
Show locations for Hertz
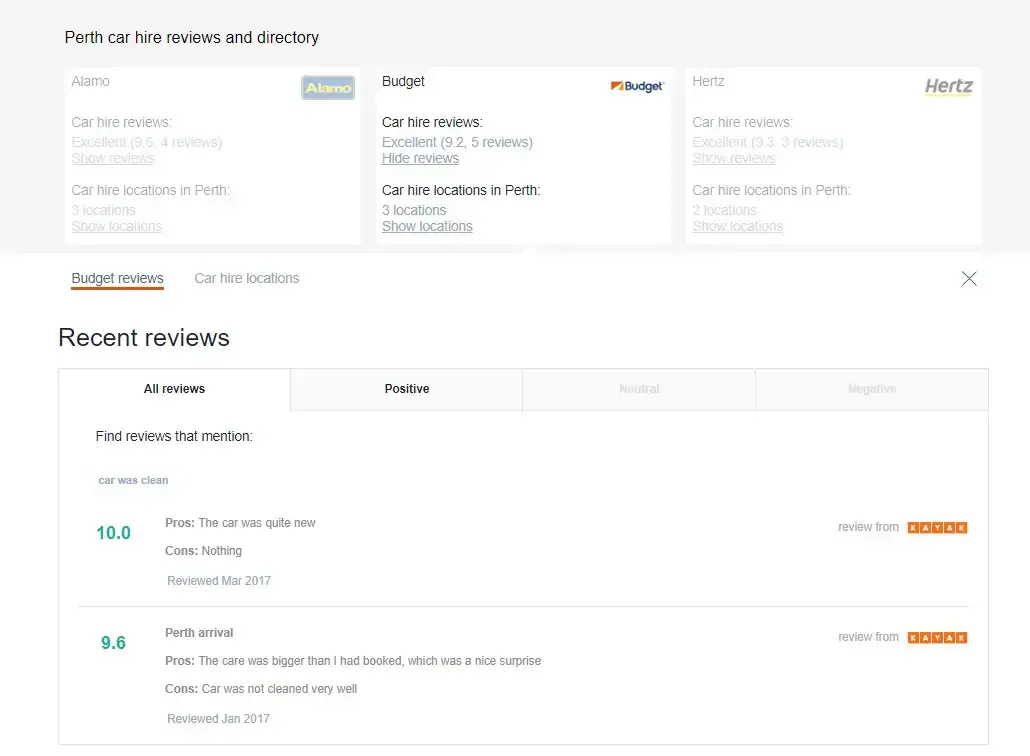pos(738,226)
